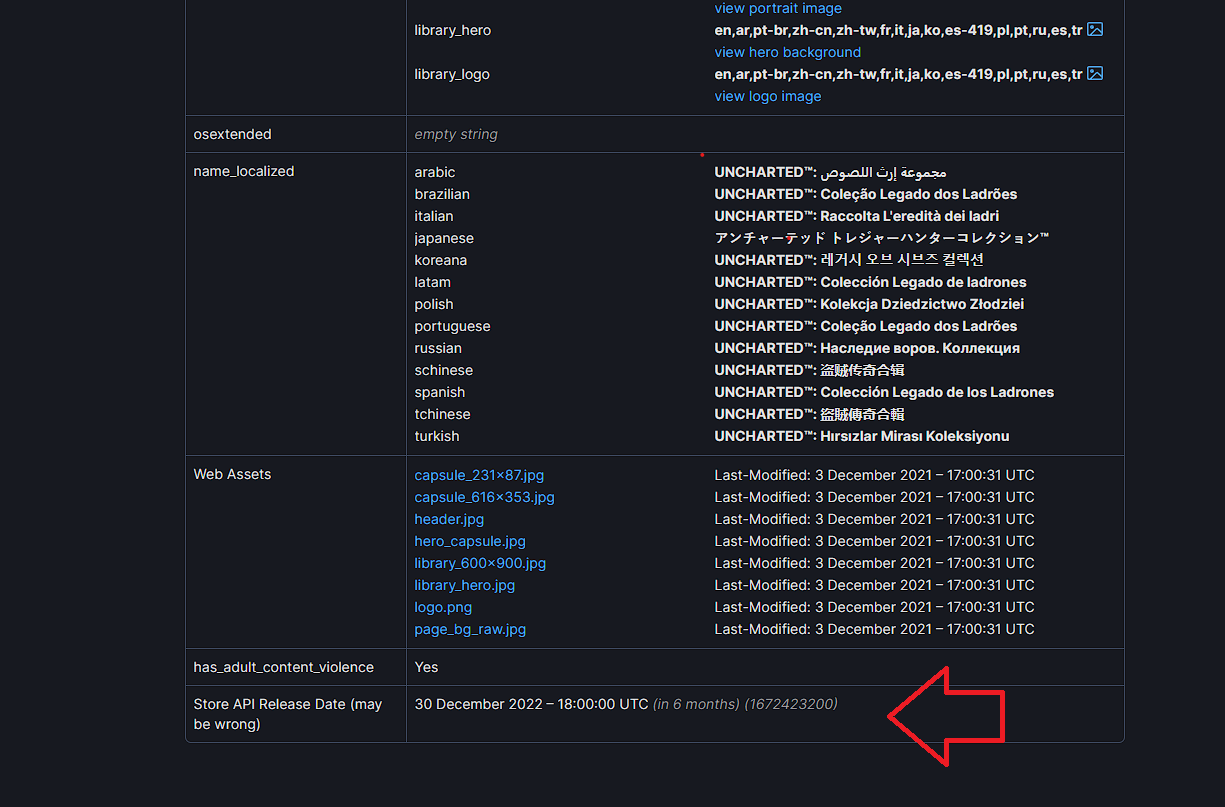Image resolution: width=1225 pixels, height=807 pixels.
Task: Open logo.png web asset
Action: coord(443,607)
